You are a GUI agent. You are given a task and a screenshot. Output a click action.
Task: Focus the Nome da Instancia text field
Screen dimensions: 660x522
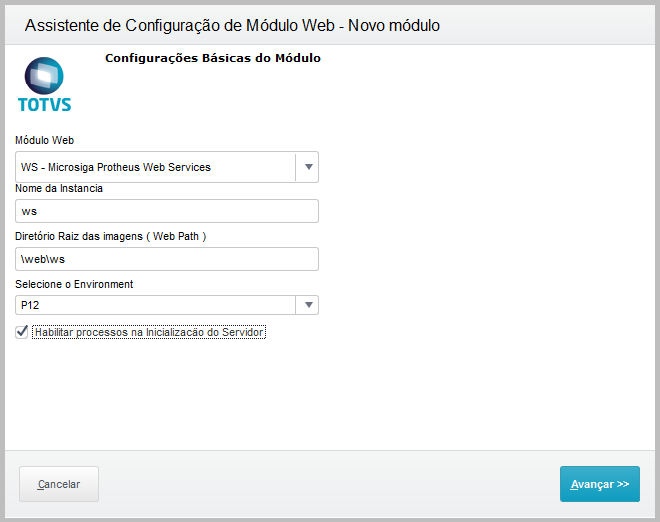point(167,211)
